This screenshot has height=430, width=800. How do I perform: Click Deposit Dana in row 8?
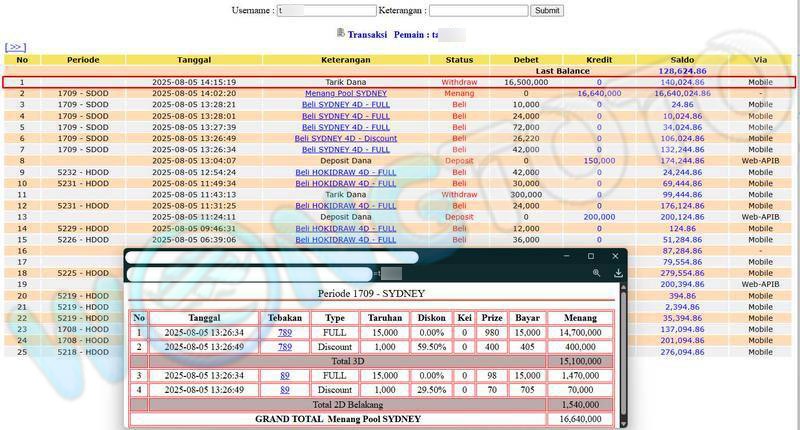point(346,161)
